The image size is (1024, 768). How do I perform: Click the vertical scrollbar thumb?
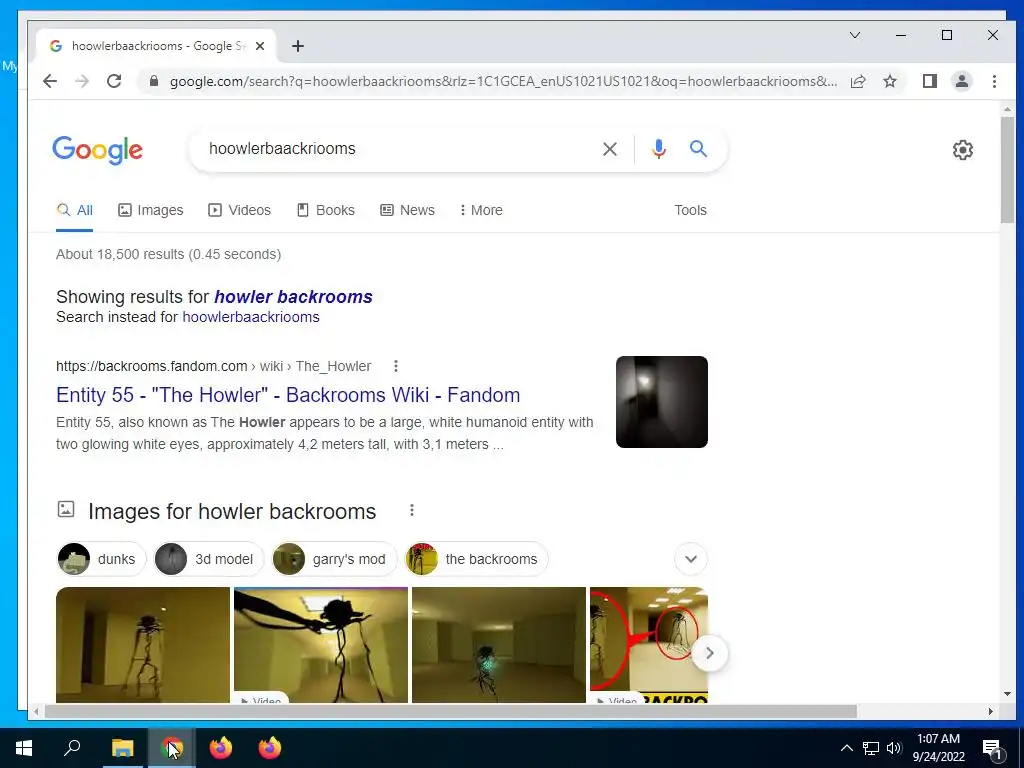click(x=1006, y=170)
